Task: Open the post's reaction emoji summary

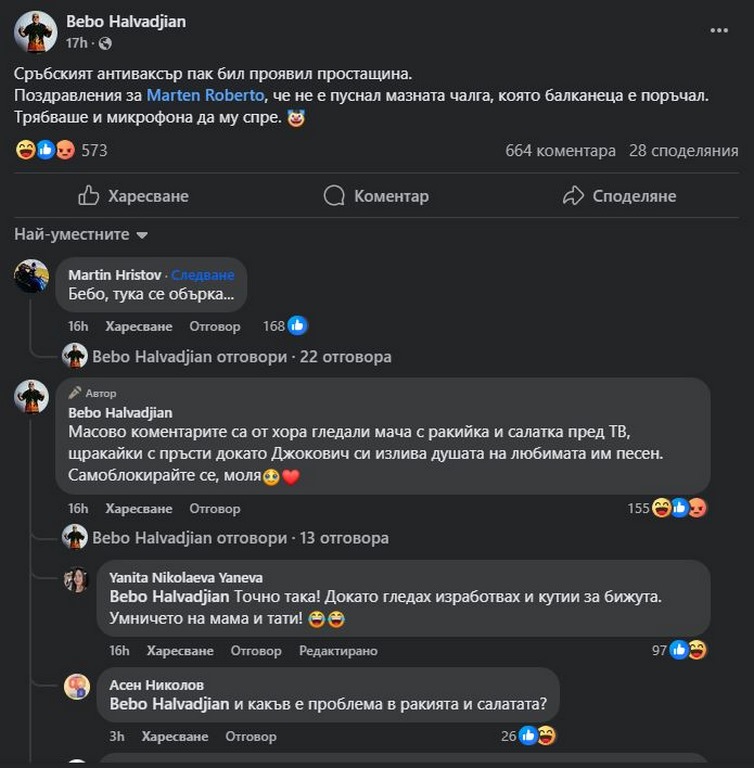Action: (45, 151)
